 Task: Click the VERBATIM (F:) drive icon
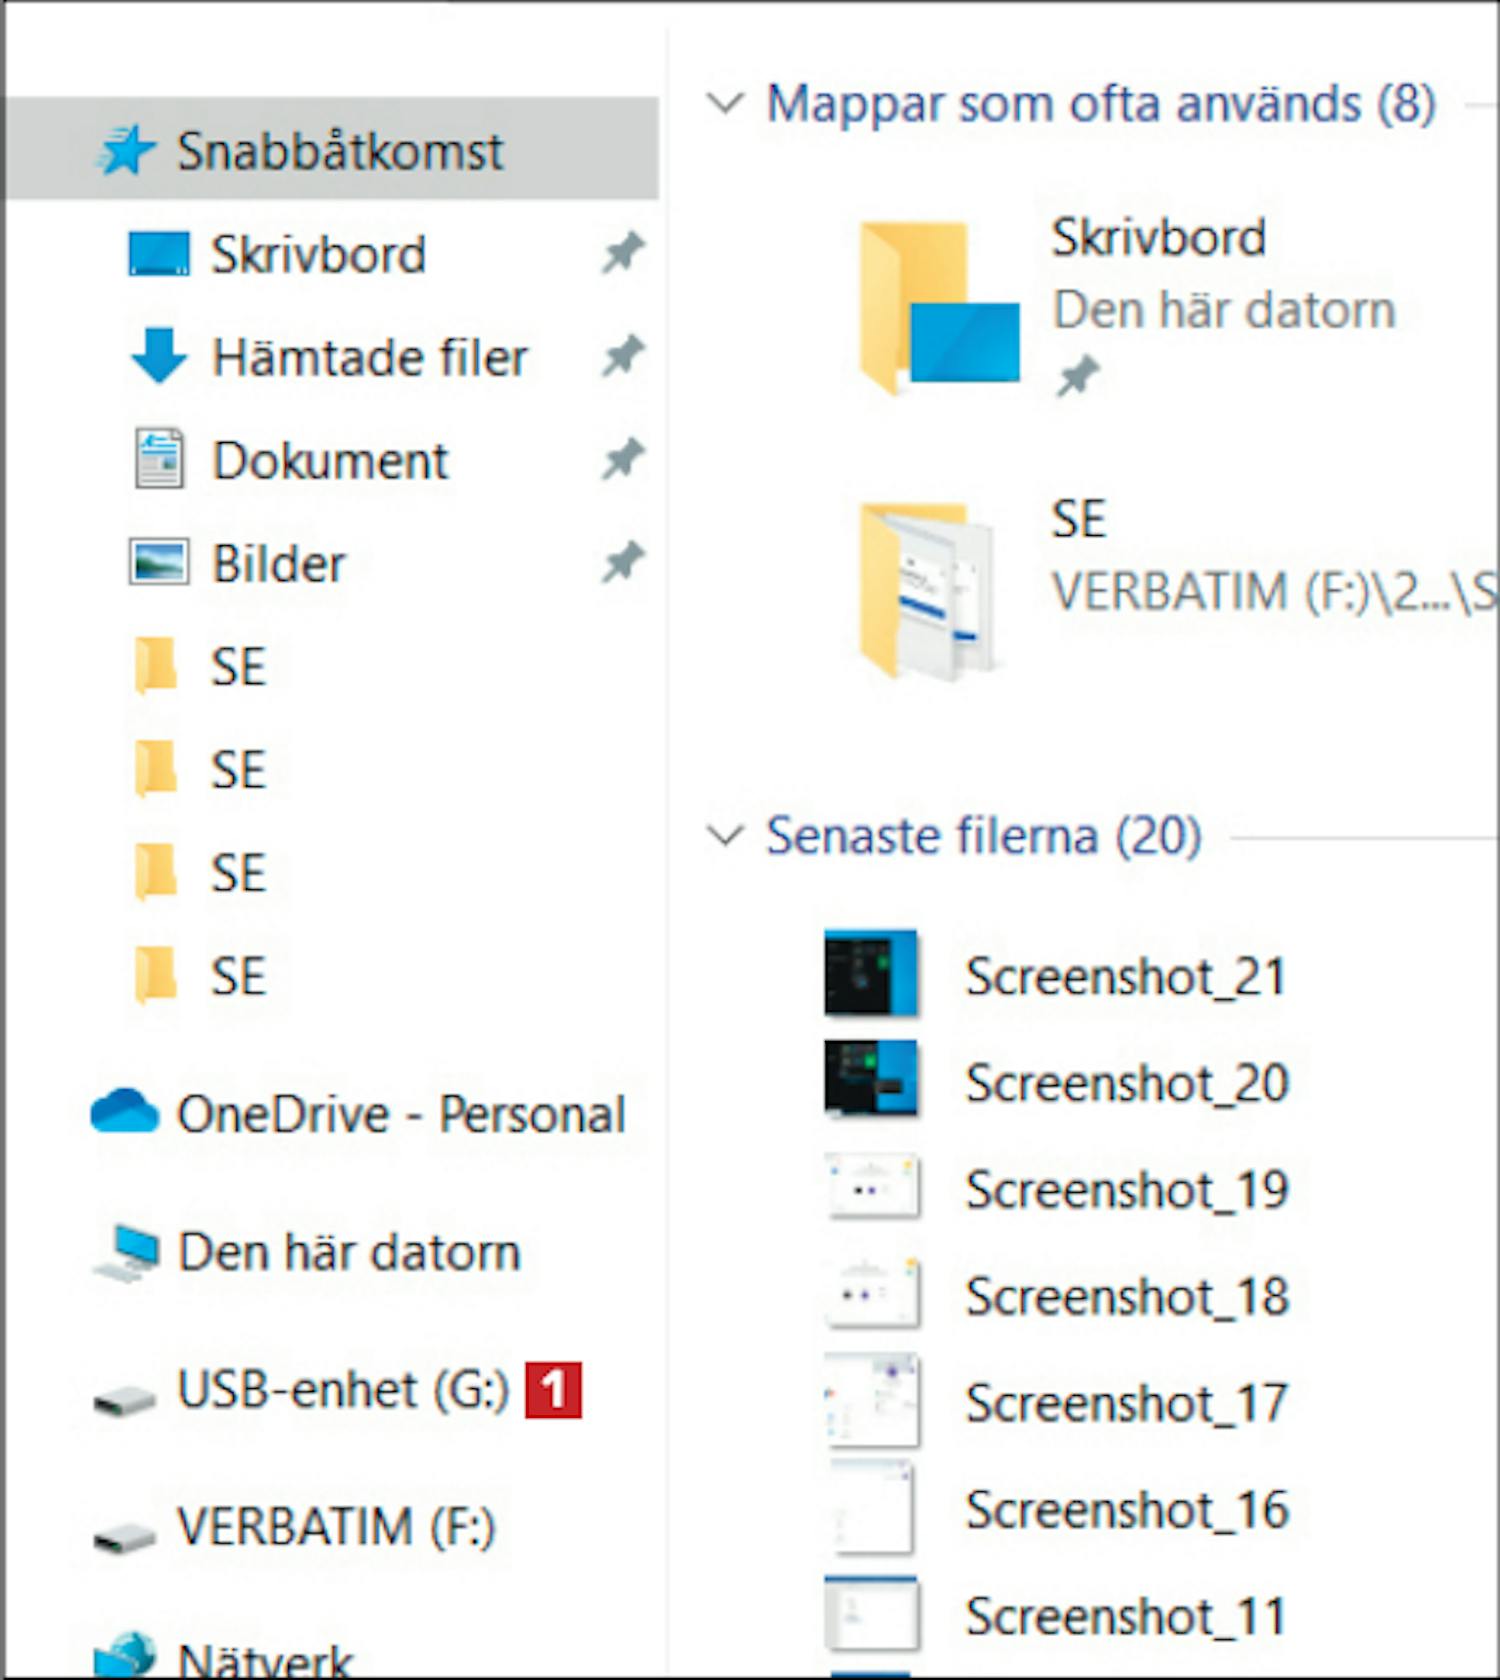coord(125,1535)
